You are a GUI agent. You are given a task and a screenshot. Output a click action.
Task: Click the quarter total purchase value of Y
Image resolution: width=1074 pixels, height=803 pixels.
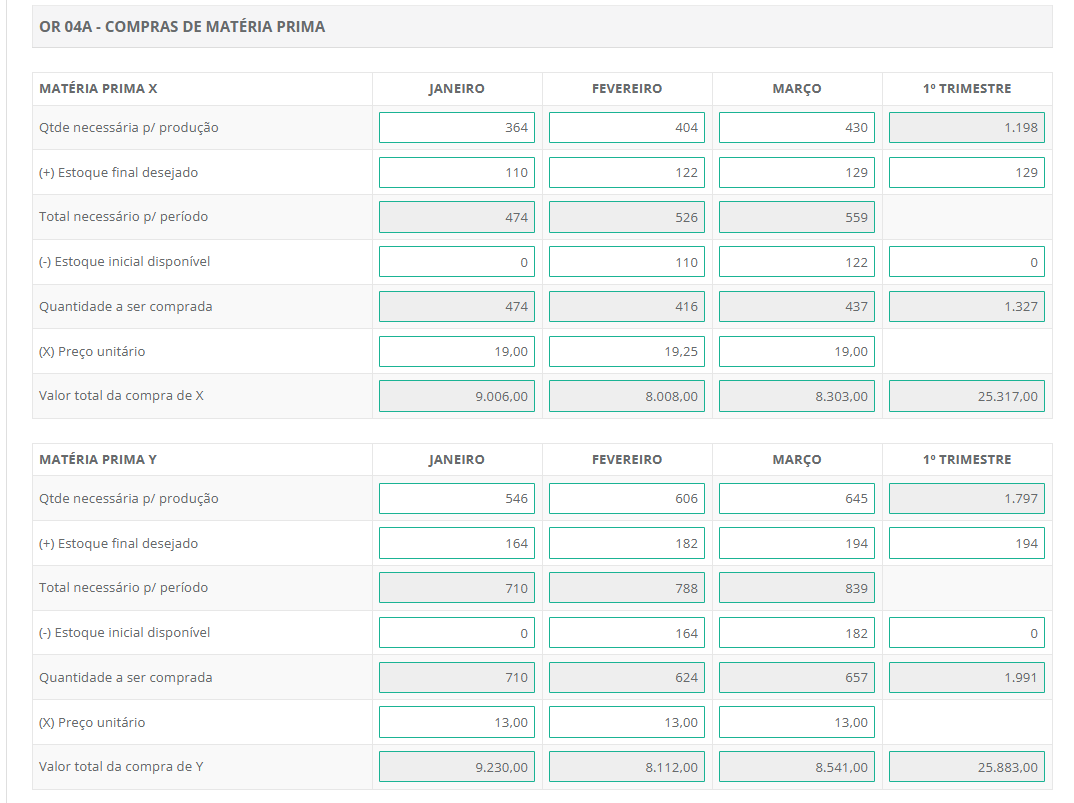pyautogui.click(x=966, y=768)
